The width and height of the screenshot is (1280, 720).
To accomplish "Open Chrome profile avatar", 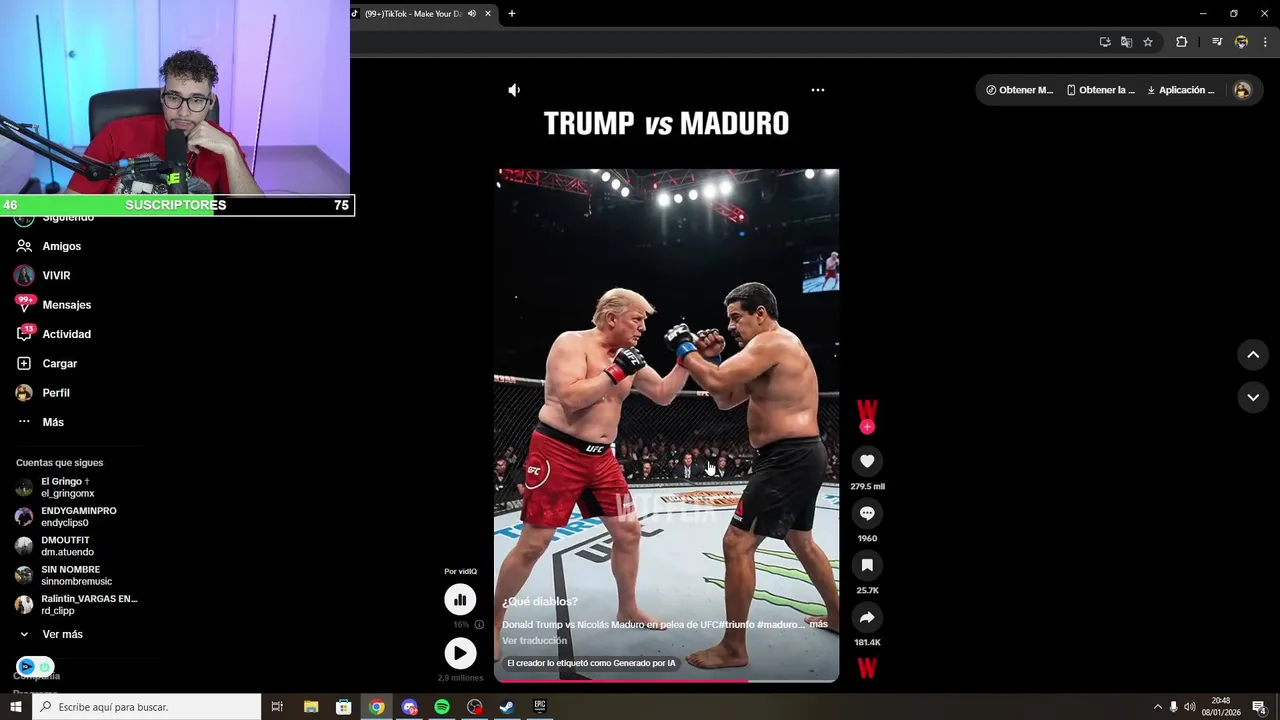I will (1241, 42).
